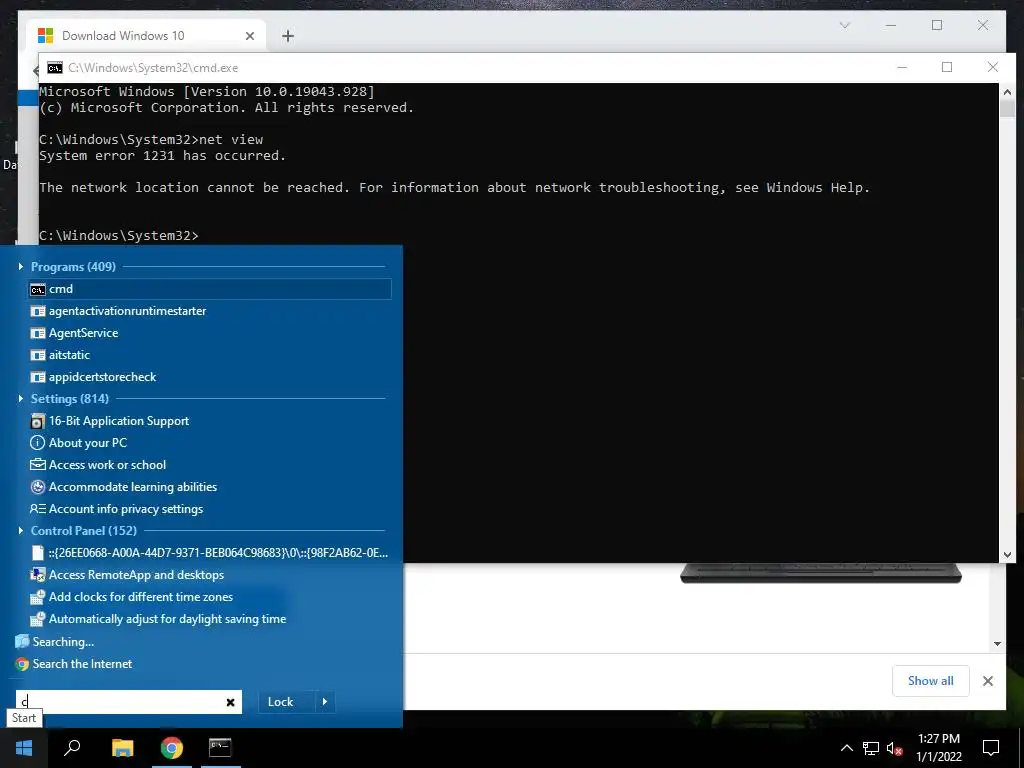Switch to Chrome on the taskbar

coord(172,748)
